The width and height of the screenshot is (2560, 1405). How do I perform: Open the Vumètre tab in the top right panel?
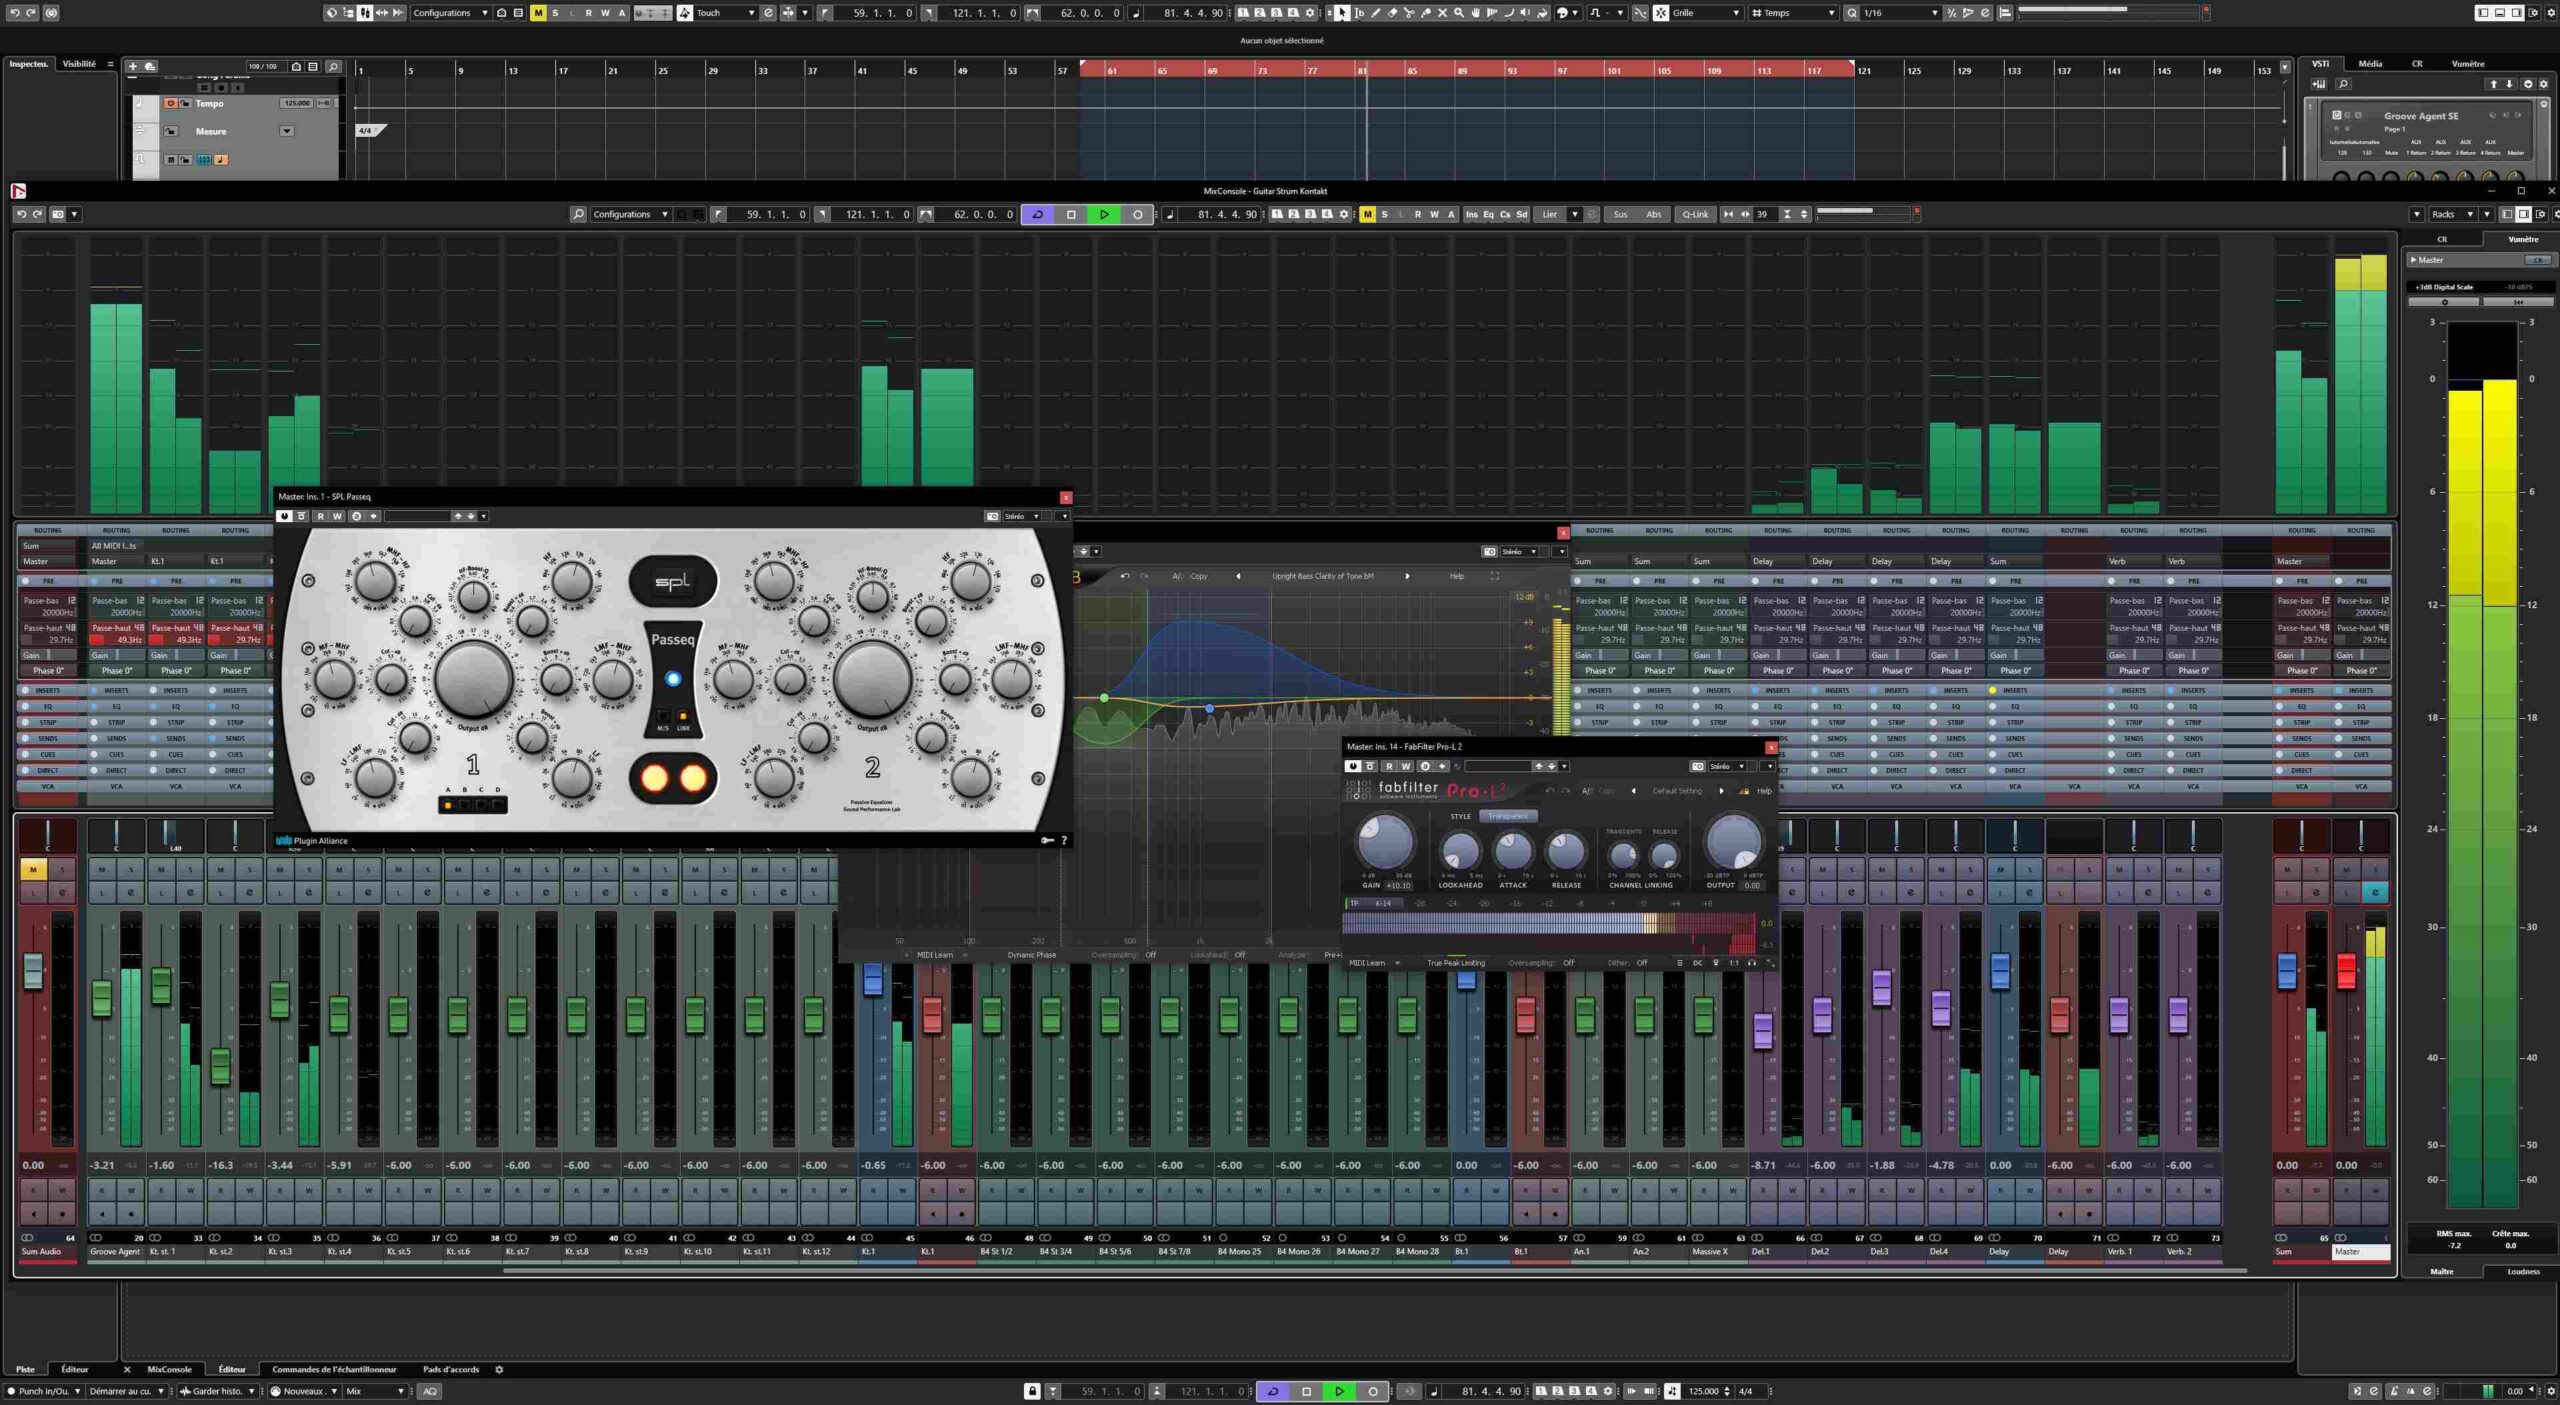coord(2467,64)
